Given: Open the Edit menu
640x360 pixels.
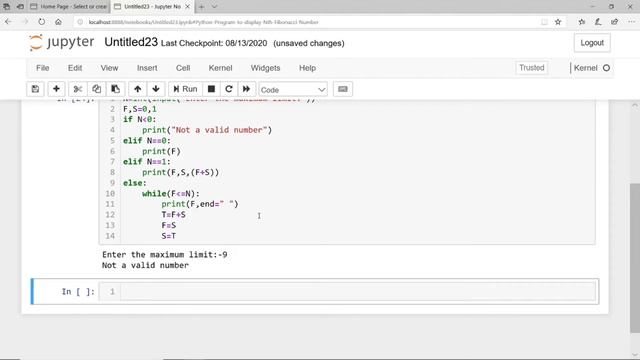Looking at the screenshot, I should click(x=75, y=68).
